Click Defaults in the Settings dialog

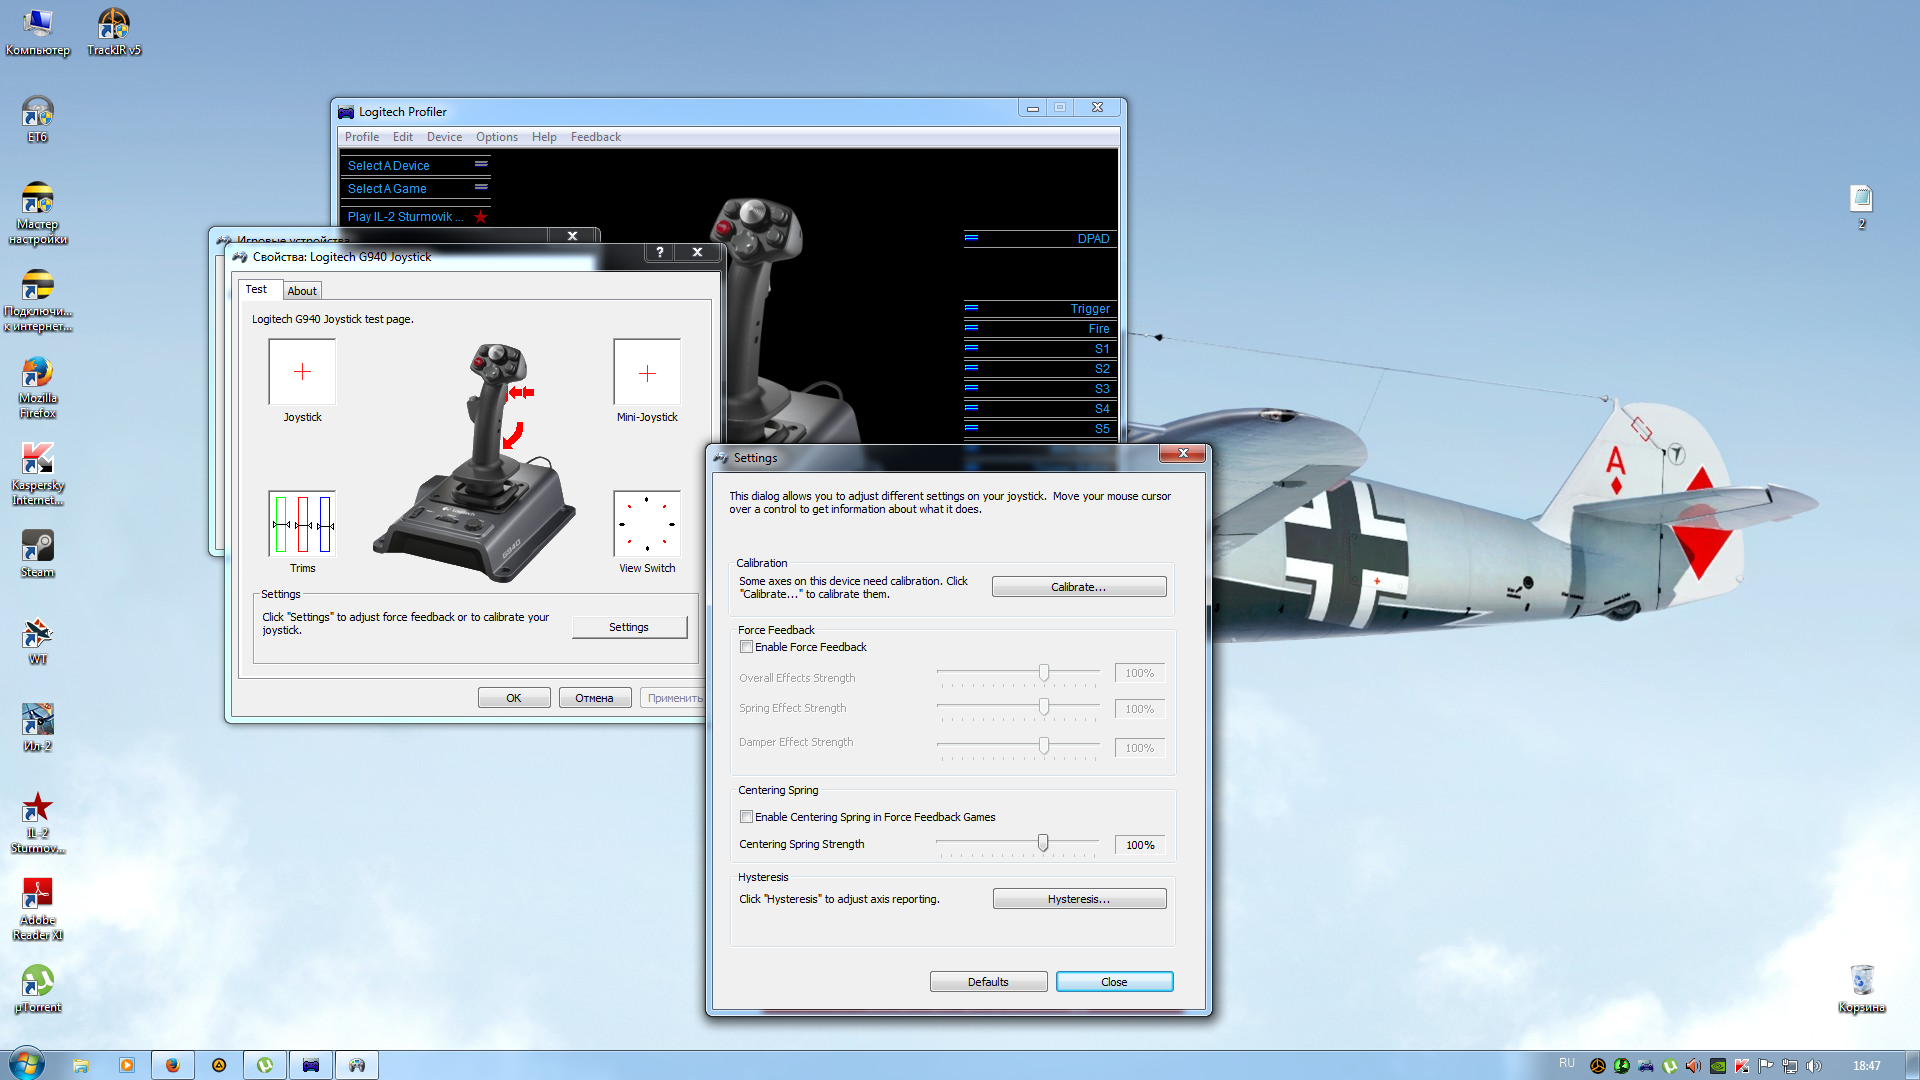[x=988, y=982]
